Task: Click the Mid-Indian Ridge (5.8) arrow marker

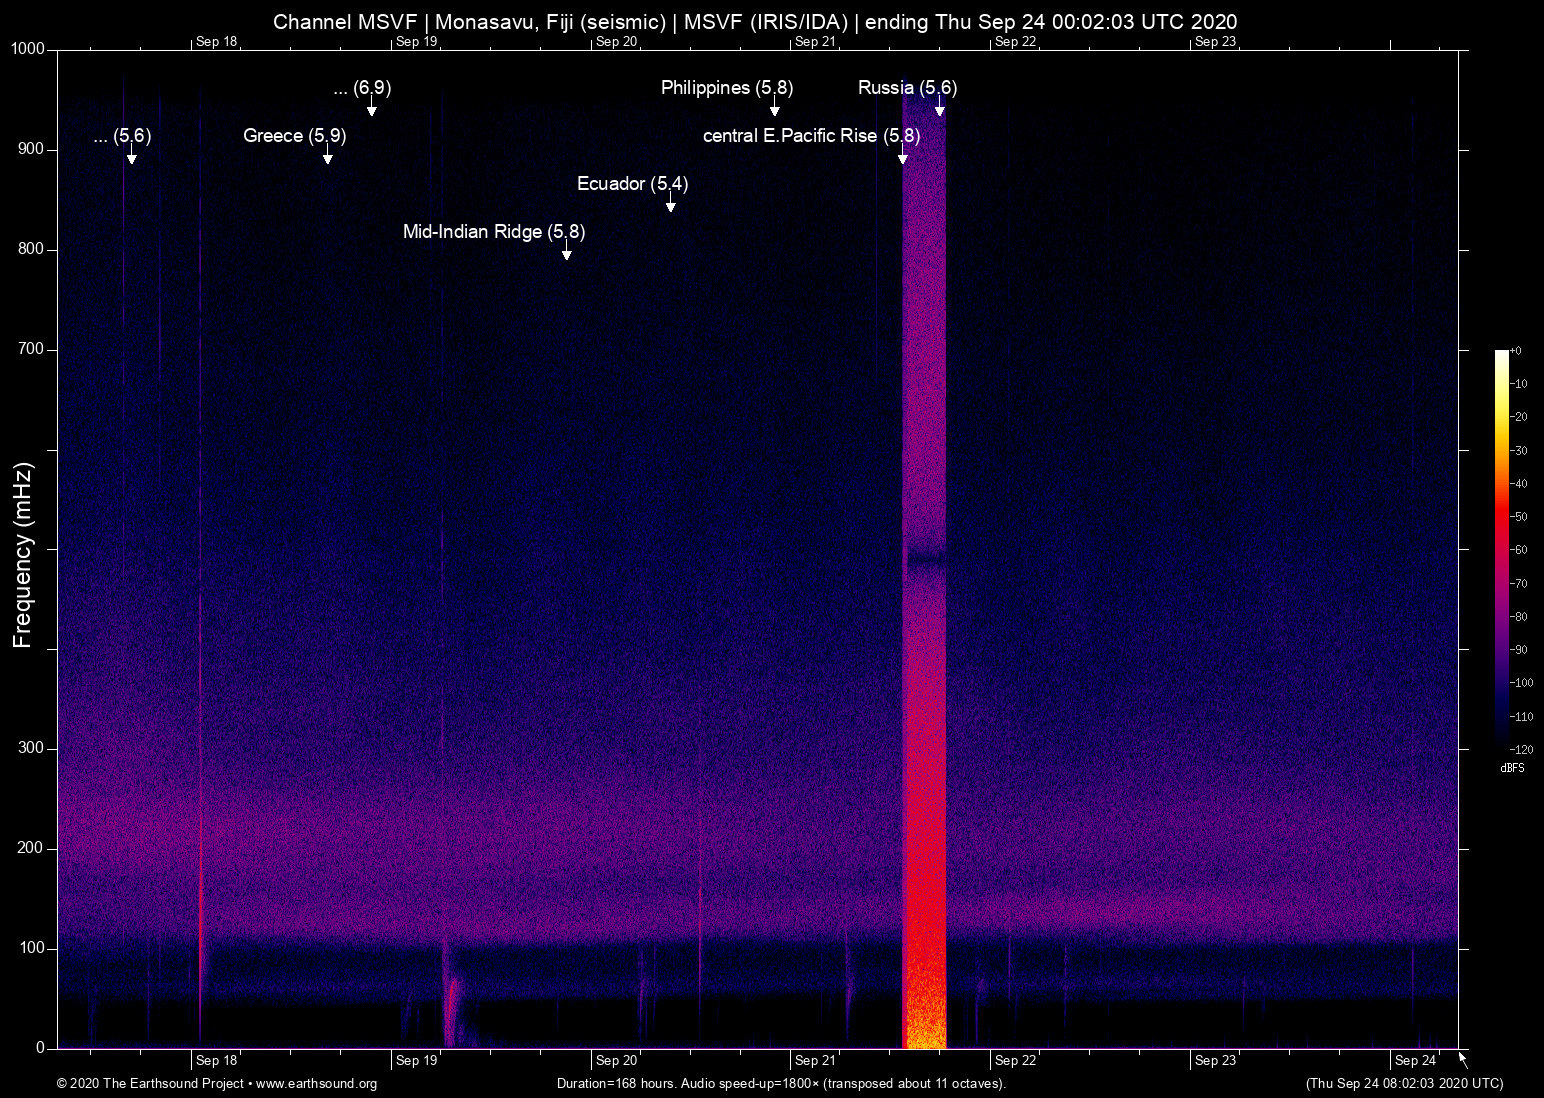Action: pos(566,252)
